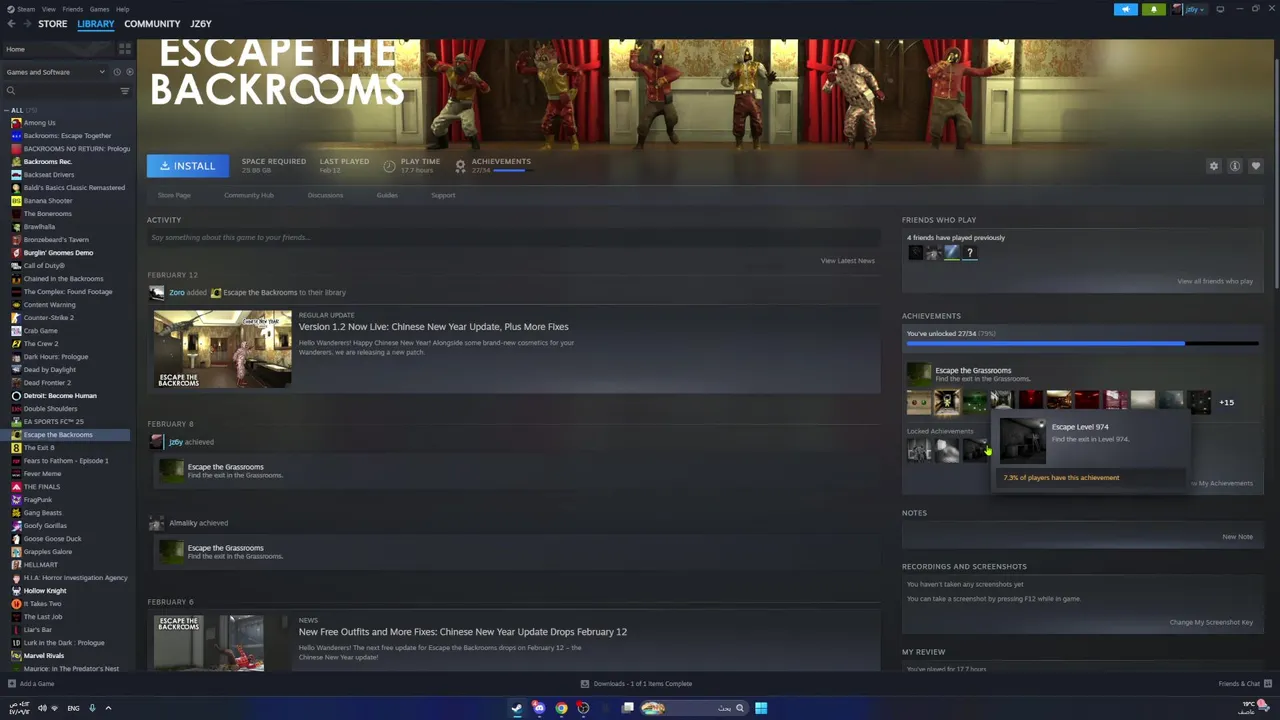
Task: Open Version 1.2 Now Live news headline
Action: [x=433, y=327]
